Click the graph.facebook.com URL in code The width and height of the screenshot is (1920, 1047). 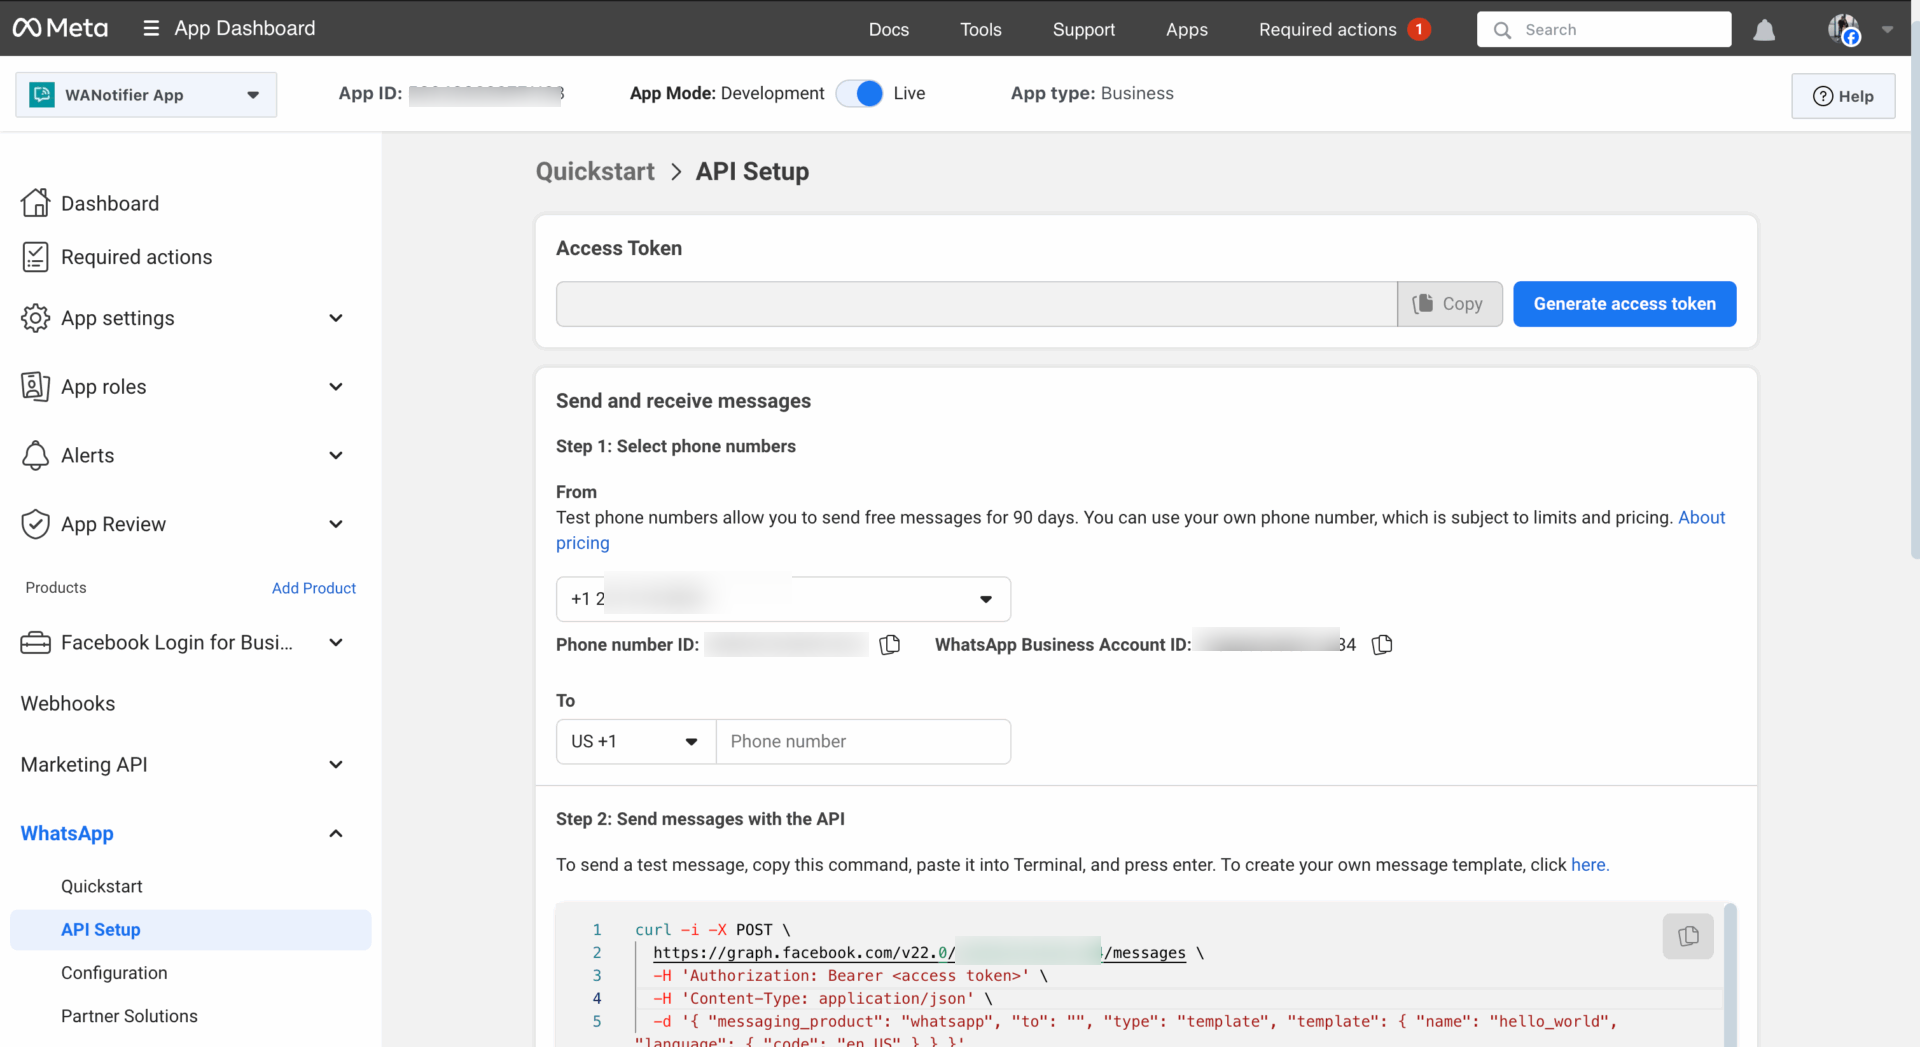pyautogui.click(x=920, y=953)
